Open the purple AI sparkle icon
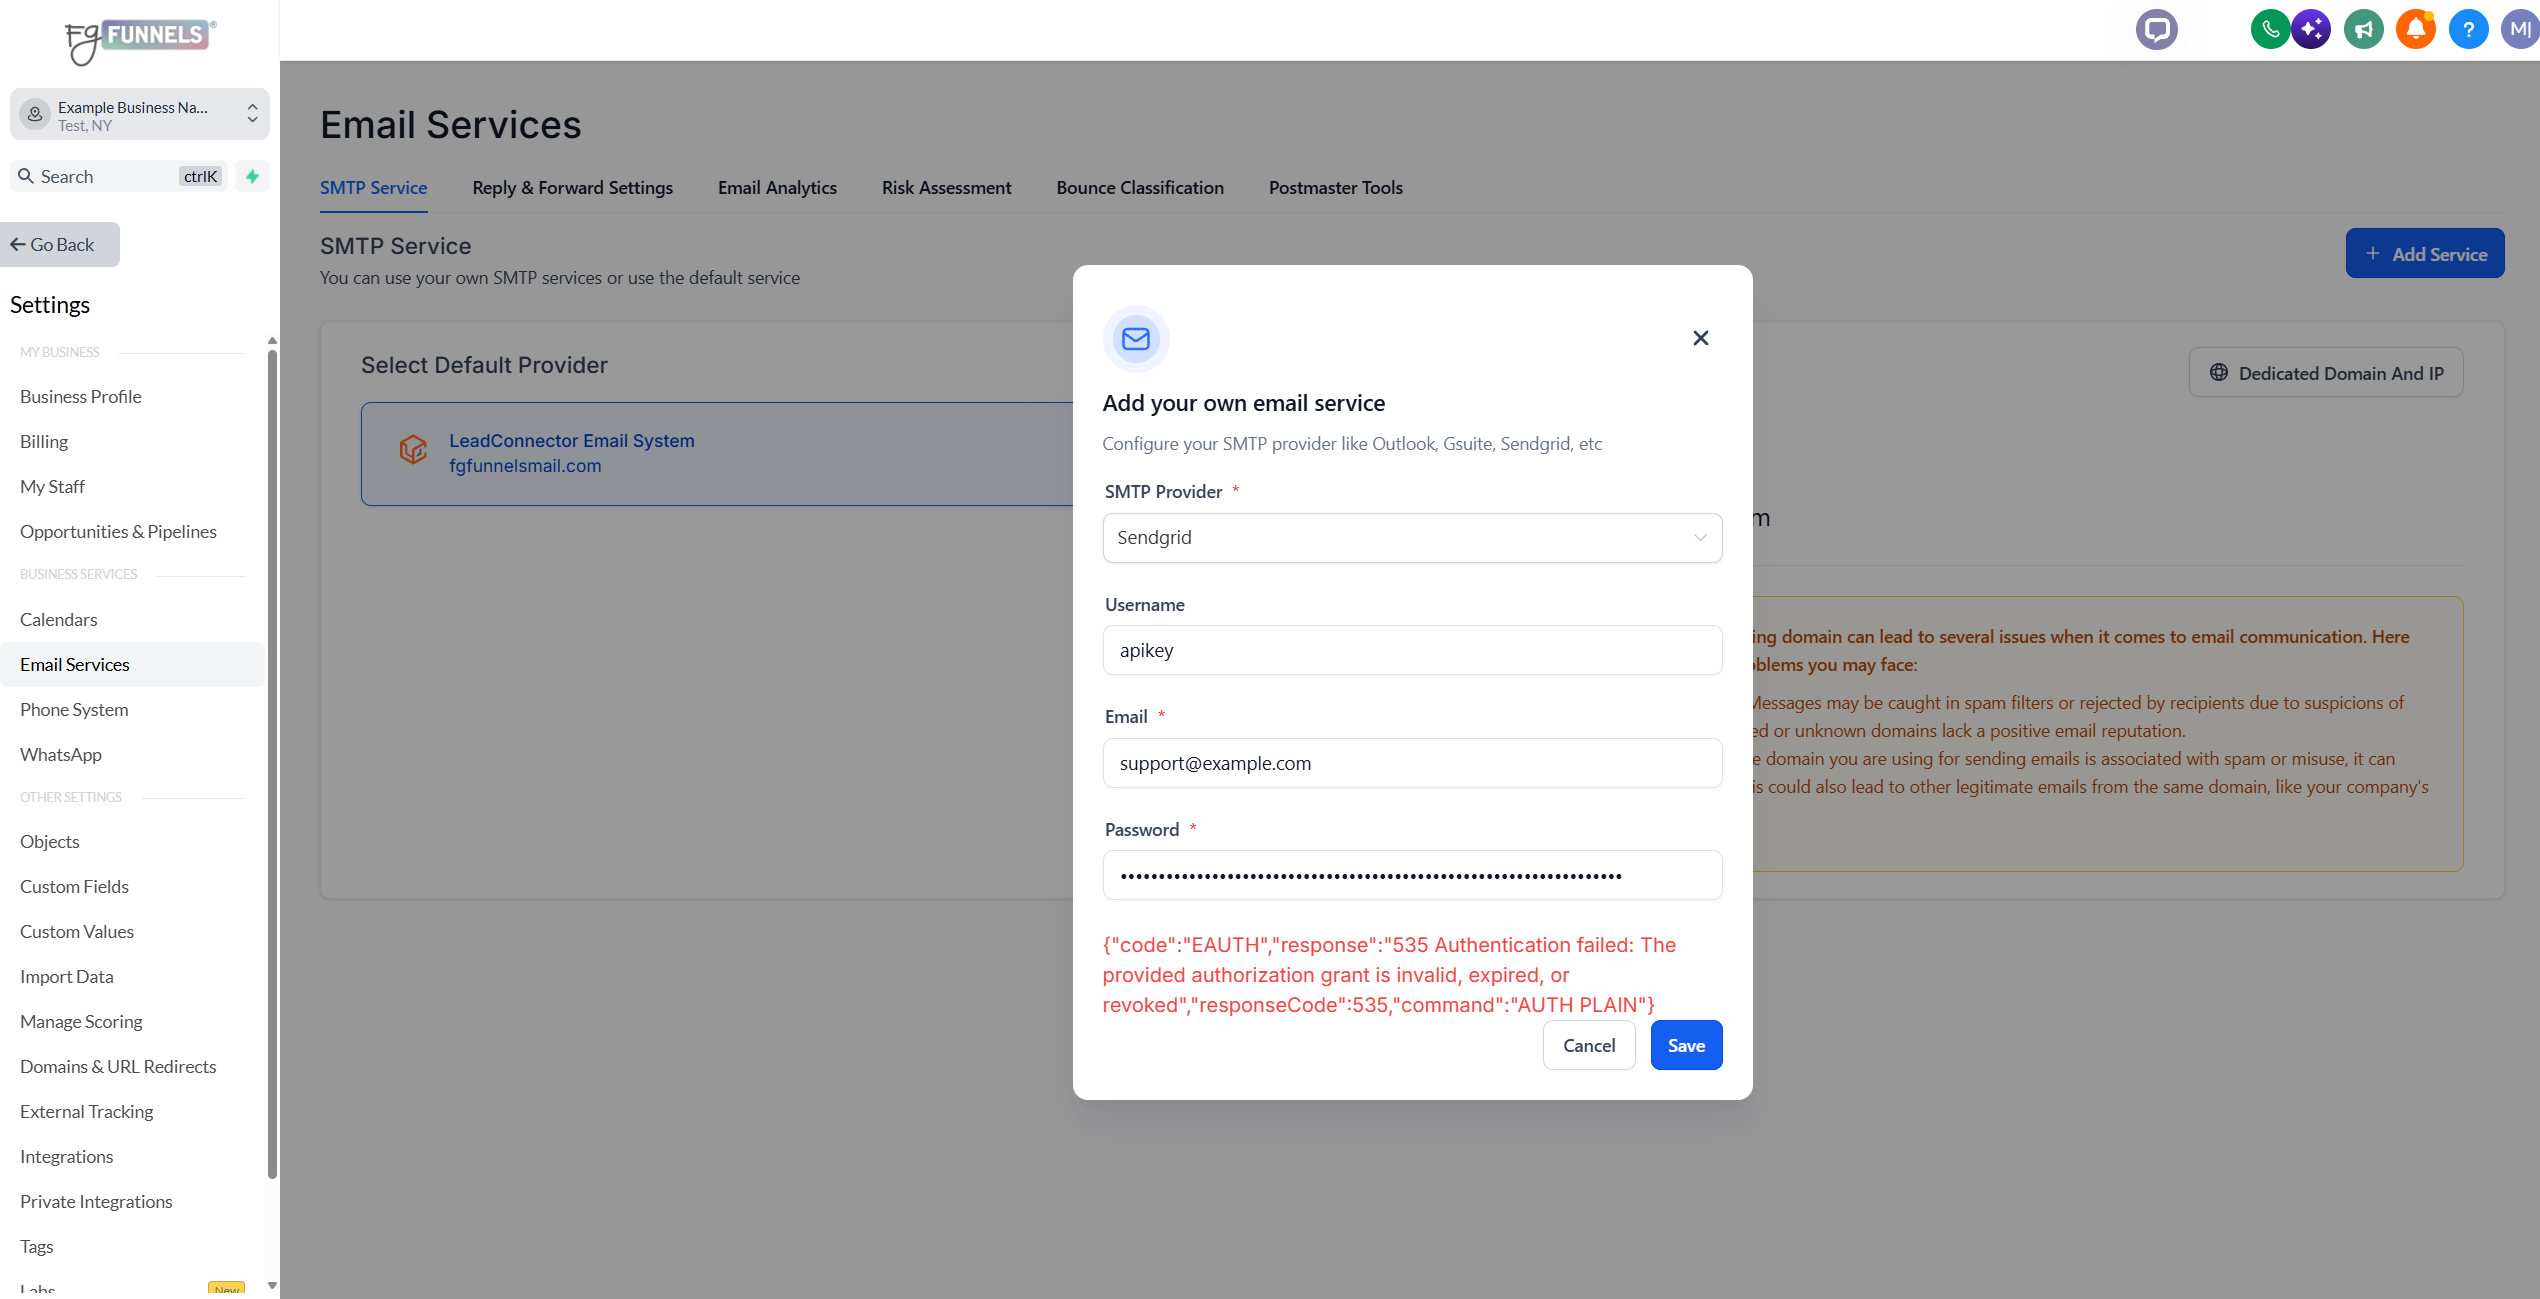2540x1299 pixels. (x=2311, y=29)
